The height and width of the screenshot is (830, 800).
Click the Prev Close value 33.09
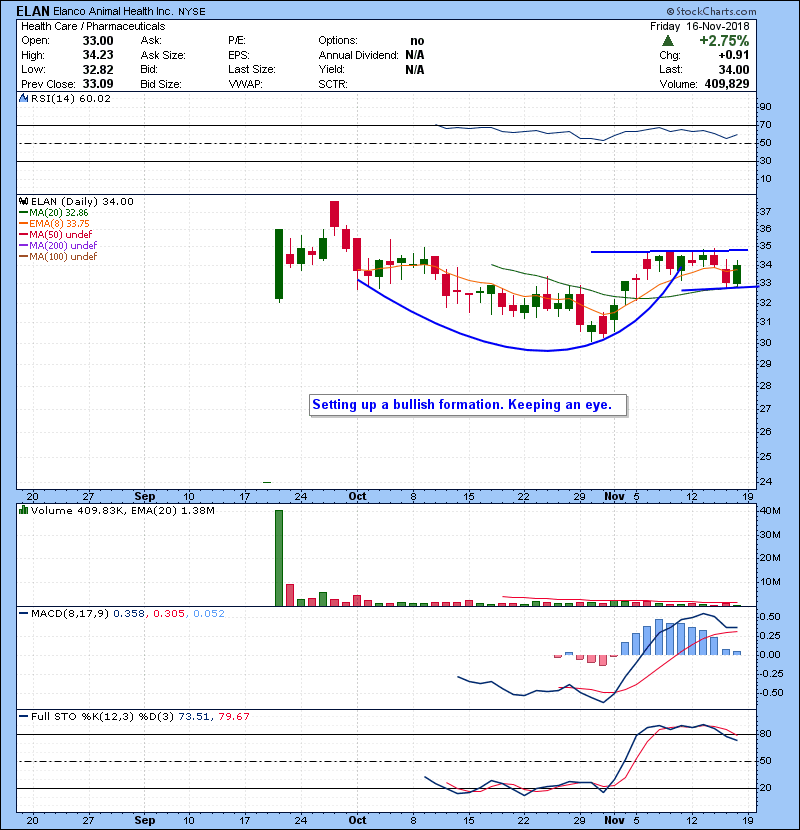click(98, 84)
